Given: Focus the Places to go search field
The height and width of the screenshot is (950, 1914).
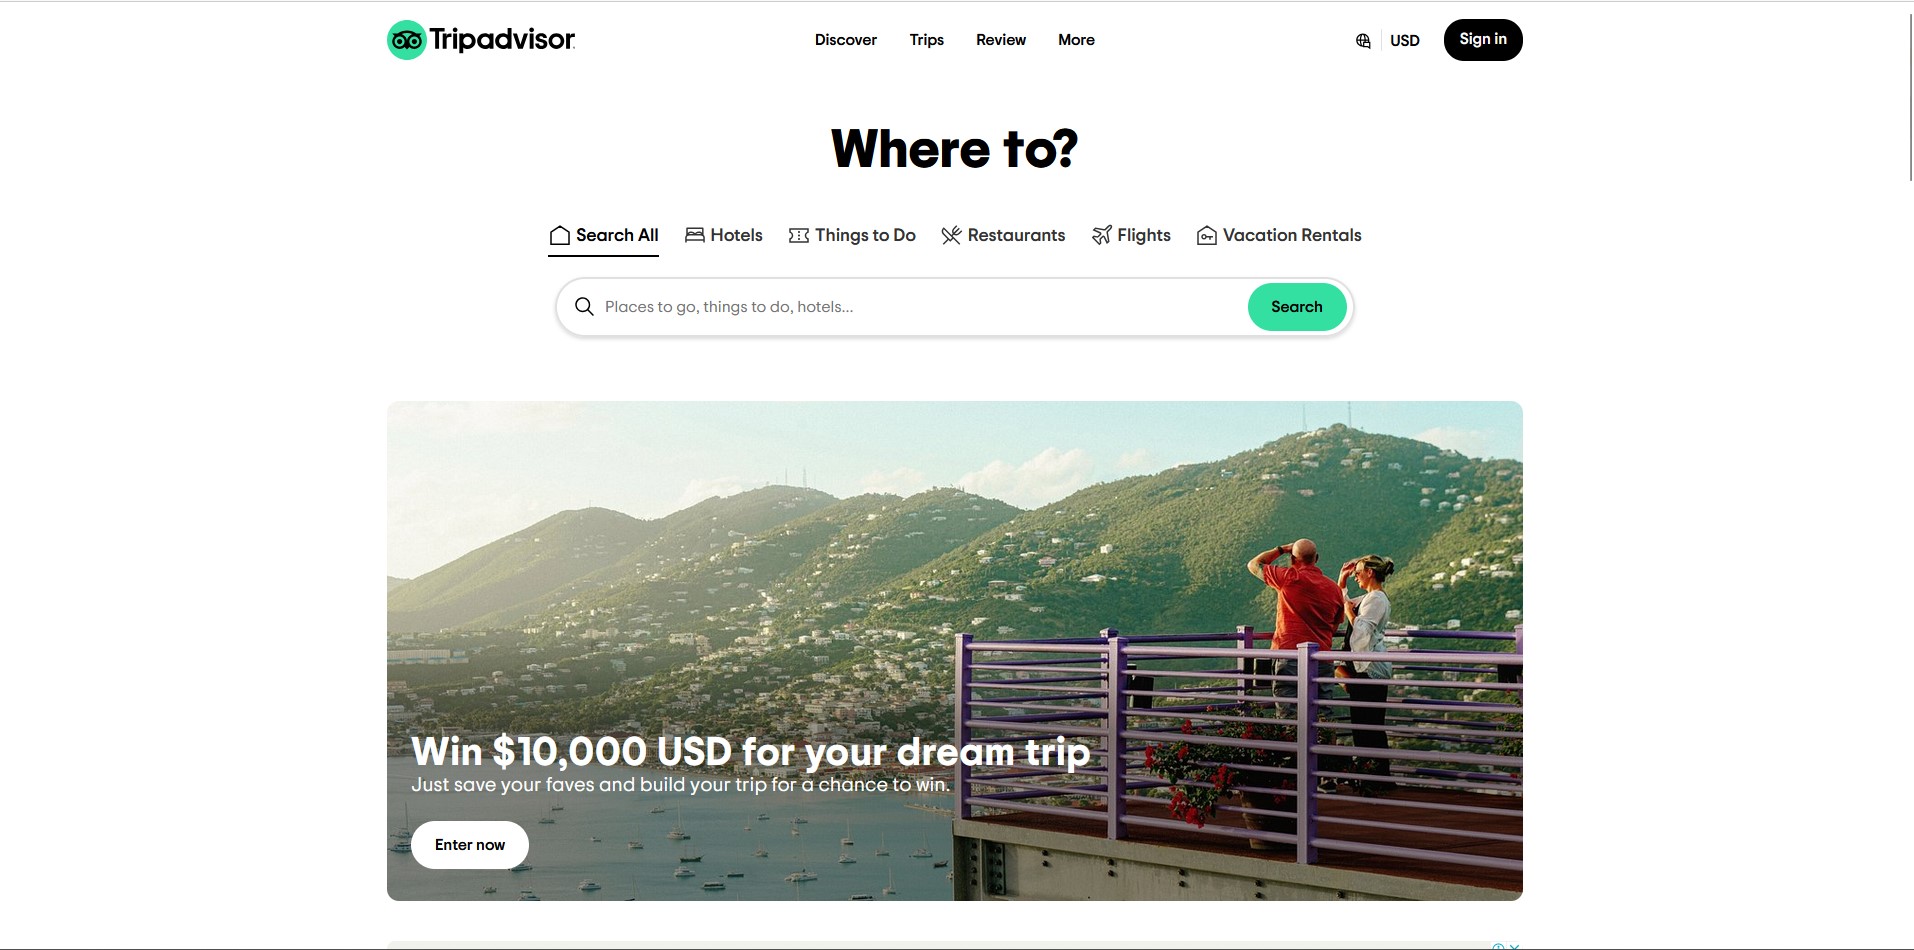Looking at the screenshot, I should pyautogui.click(x=920, y=307).
